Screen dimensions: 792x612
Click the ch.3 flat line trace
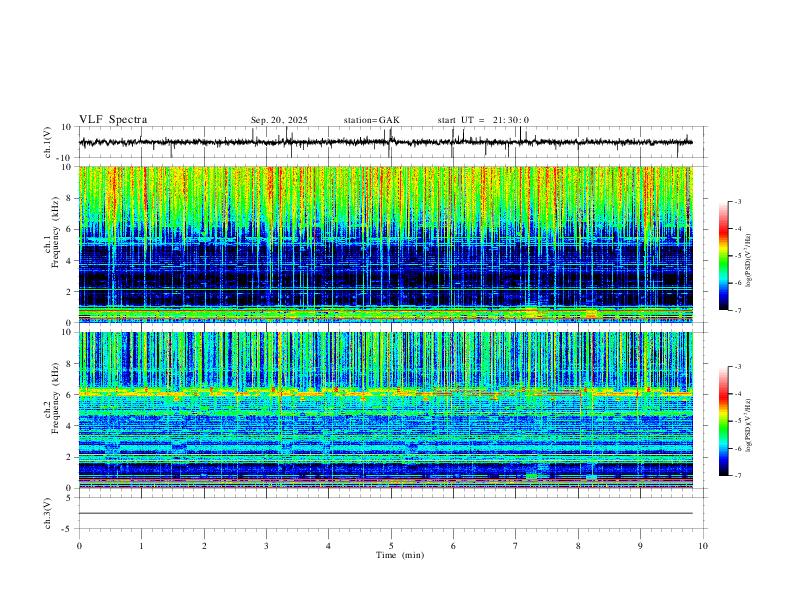coord(386,513)
